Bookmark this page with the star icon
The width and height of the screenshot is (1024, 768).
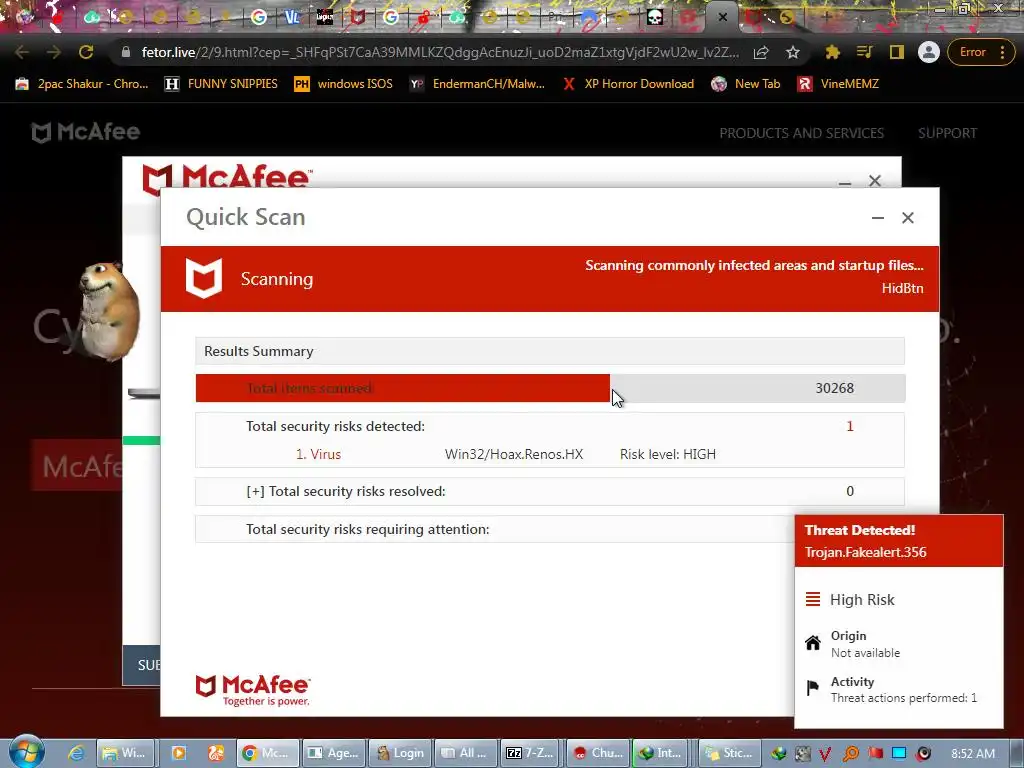point(793,52)
